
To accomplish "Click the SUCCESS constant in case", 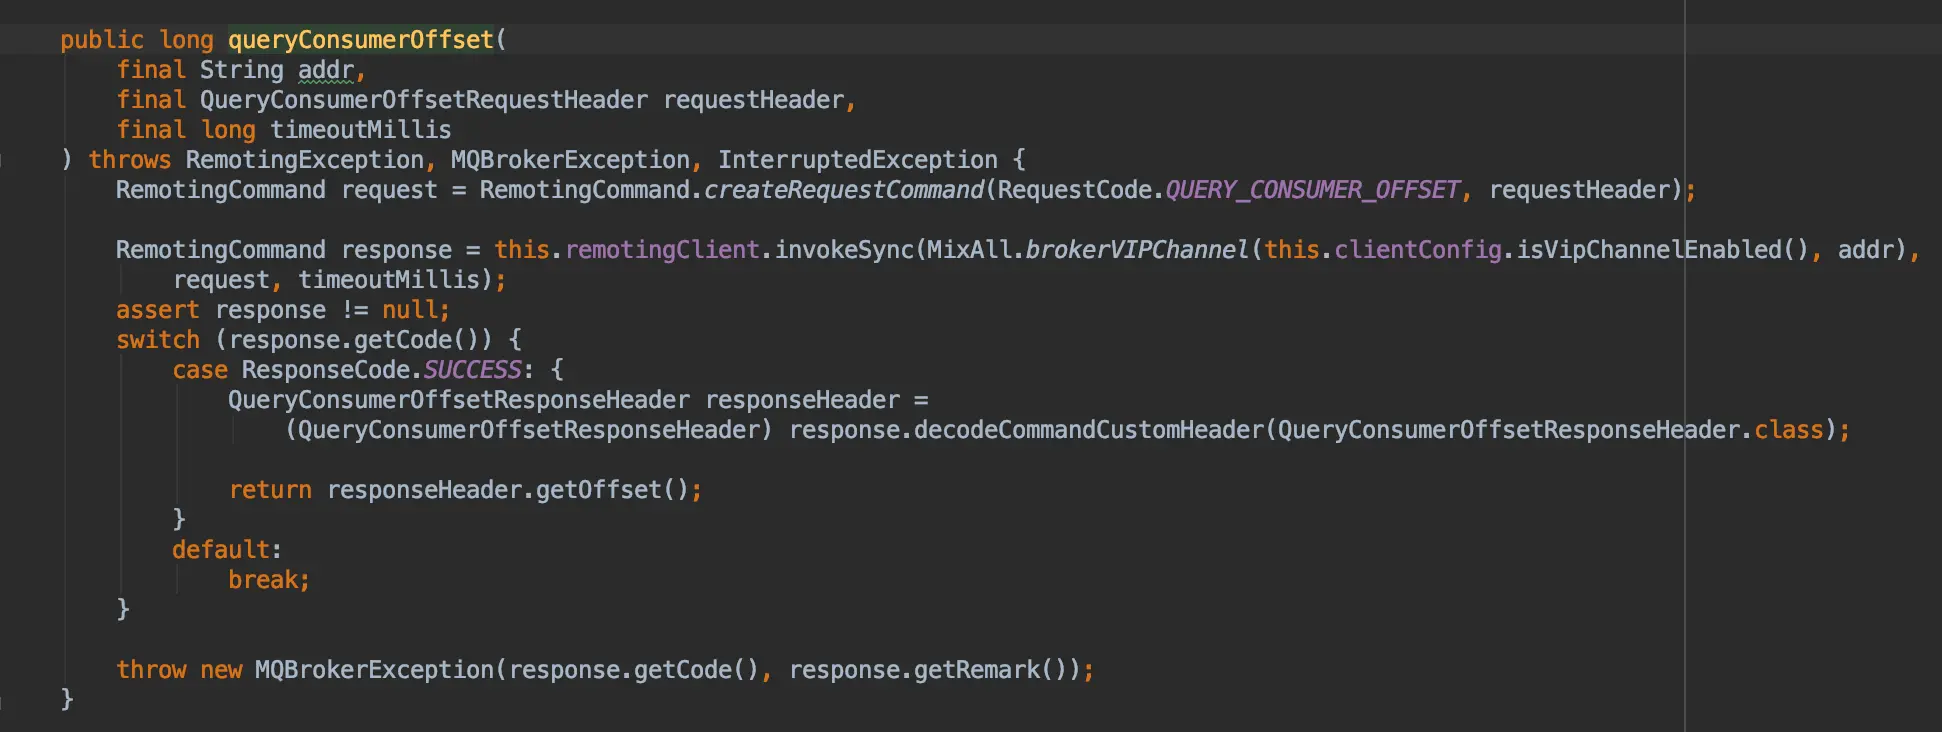I will pyautogui.click(x=473, y=370).
